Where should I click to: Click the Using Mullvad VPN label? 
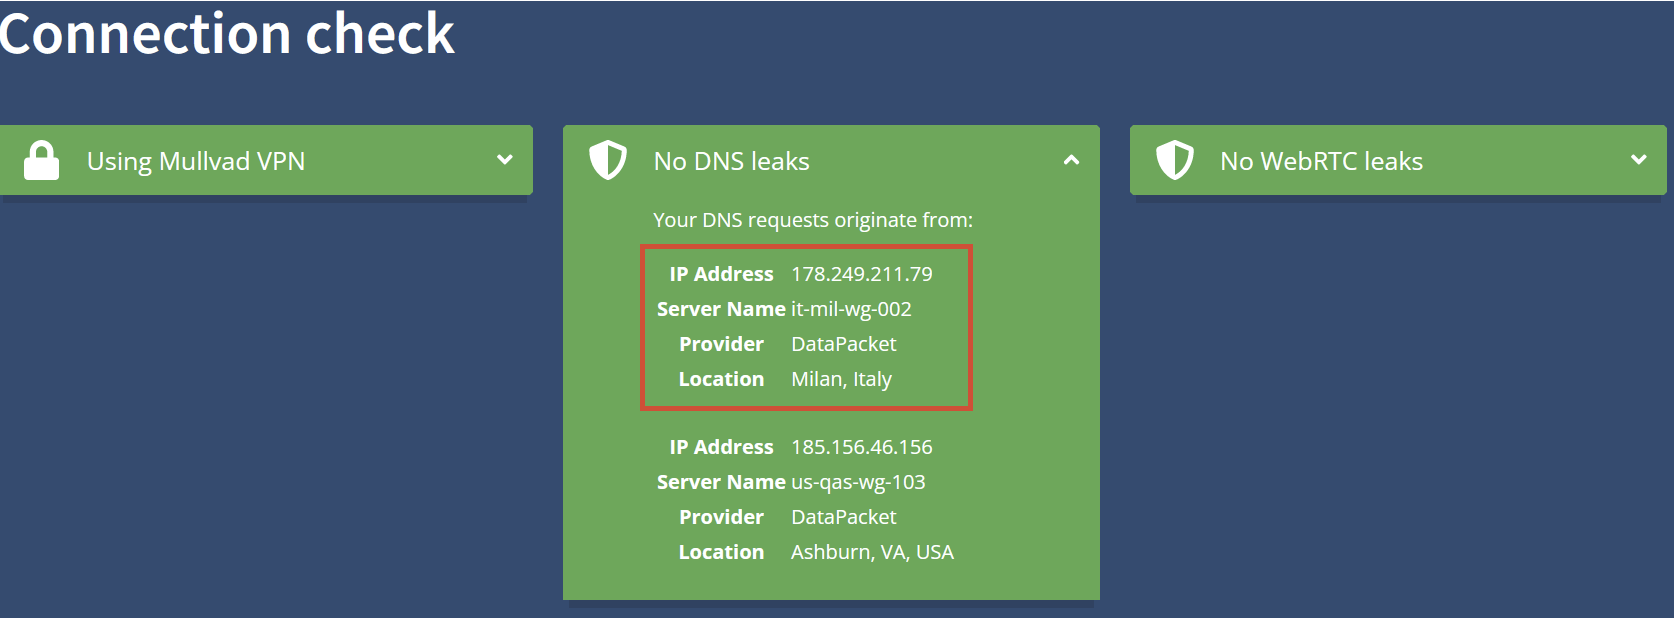point(196,162)
